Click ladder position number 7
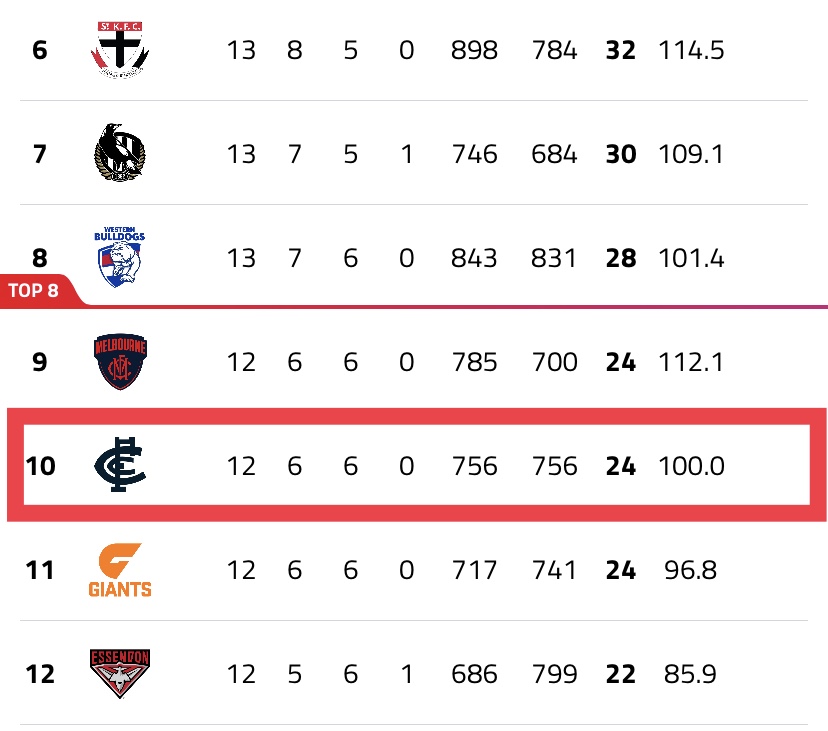This screenshot has width=828, height=731. point(40,154)
